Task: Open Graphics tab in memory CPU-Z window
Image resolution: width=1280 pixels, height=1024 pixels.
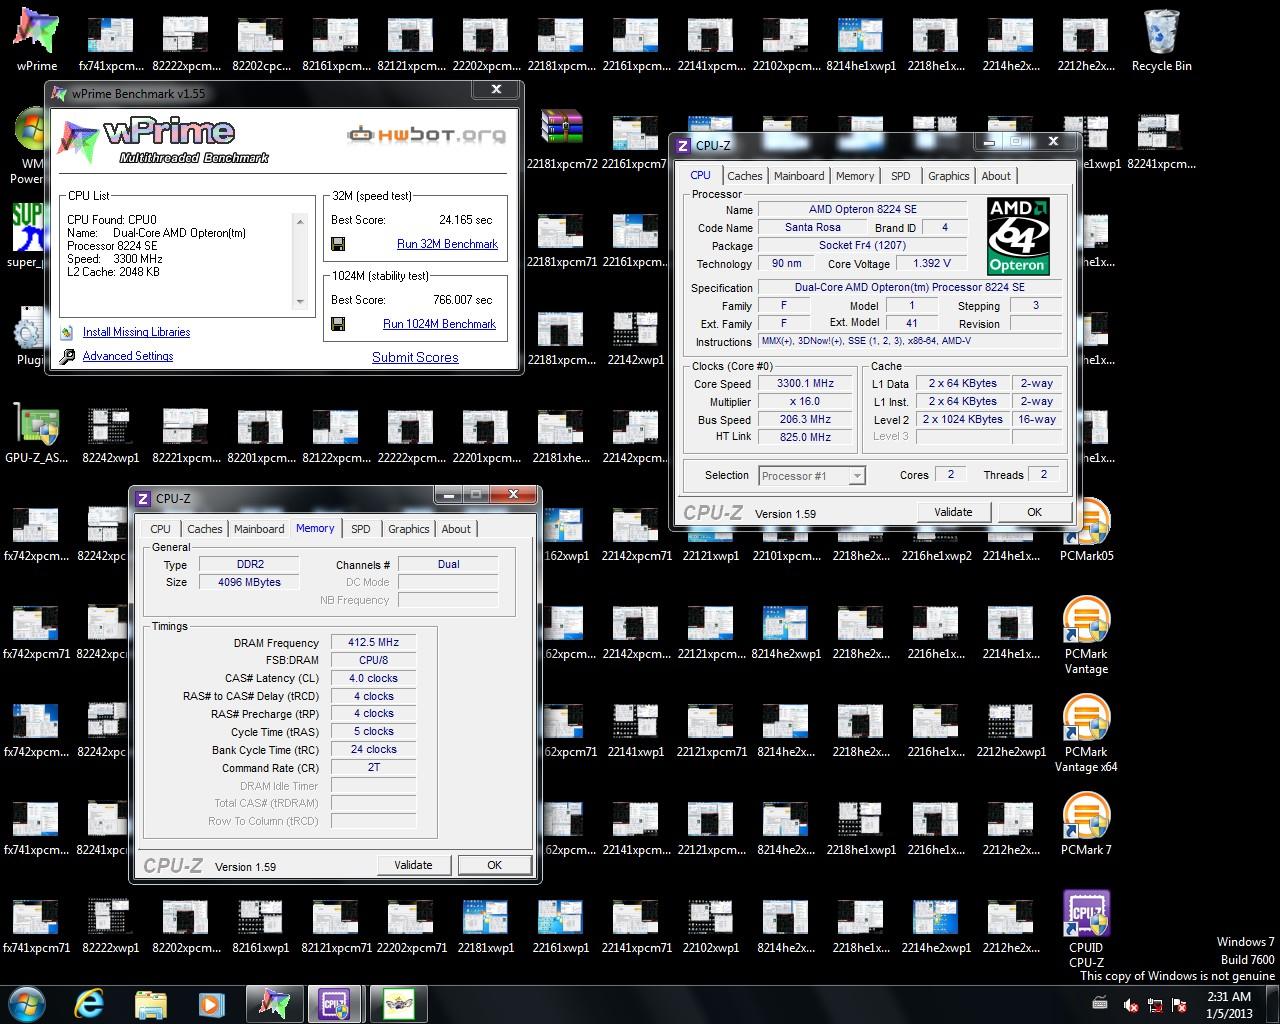Action: click(408, 529)
